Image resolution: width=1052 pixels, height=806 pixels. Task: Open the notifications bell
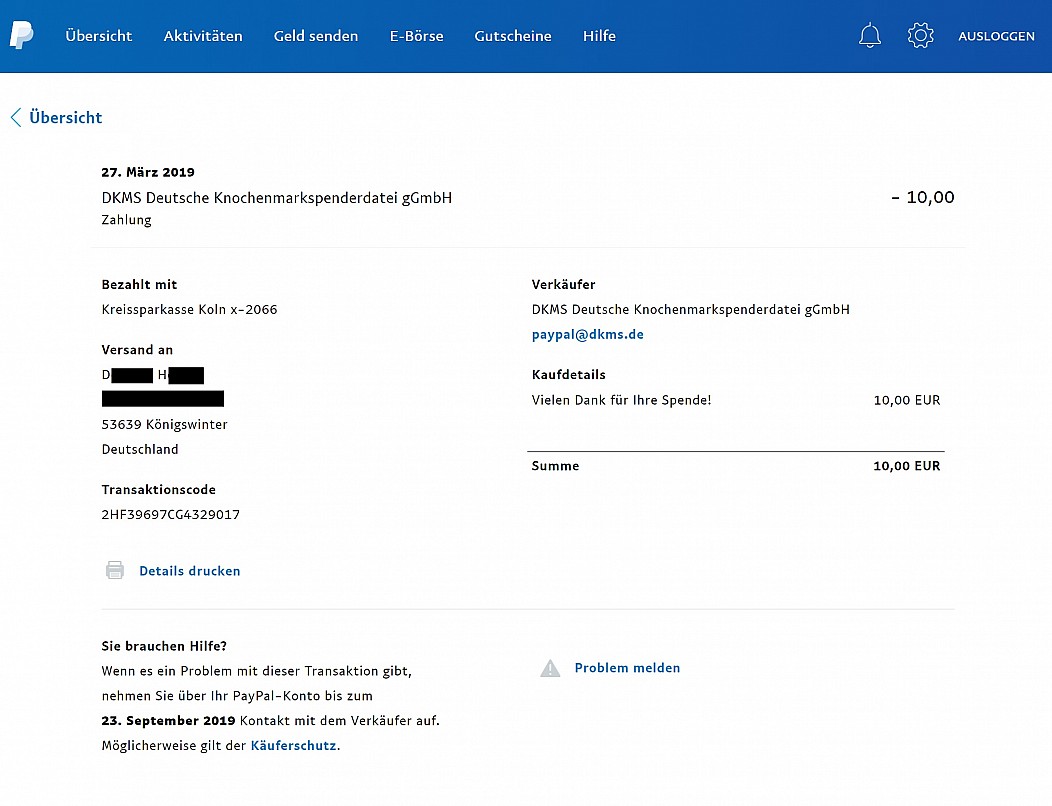pyautogui.click(x=870, y=36)
